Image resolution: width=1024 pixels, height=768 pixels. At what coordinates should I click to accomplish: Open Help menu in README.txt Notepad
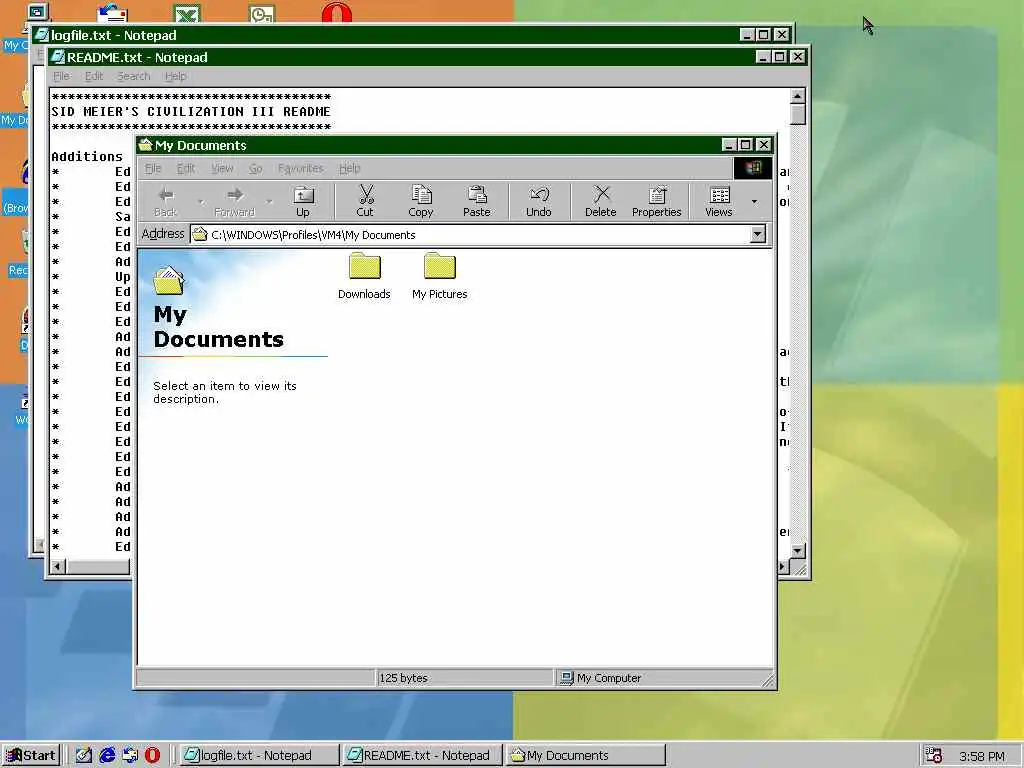point(175,76)
